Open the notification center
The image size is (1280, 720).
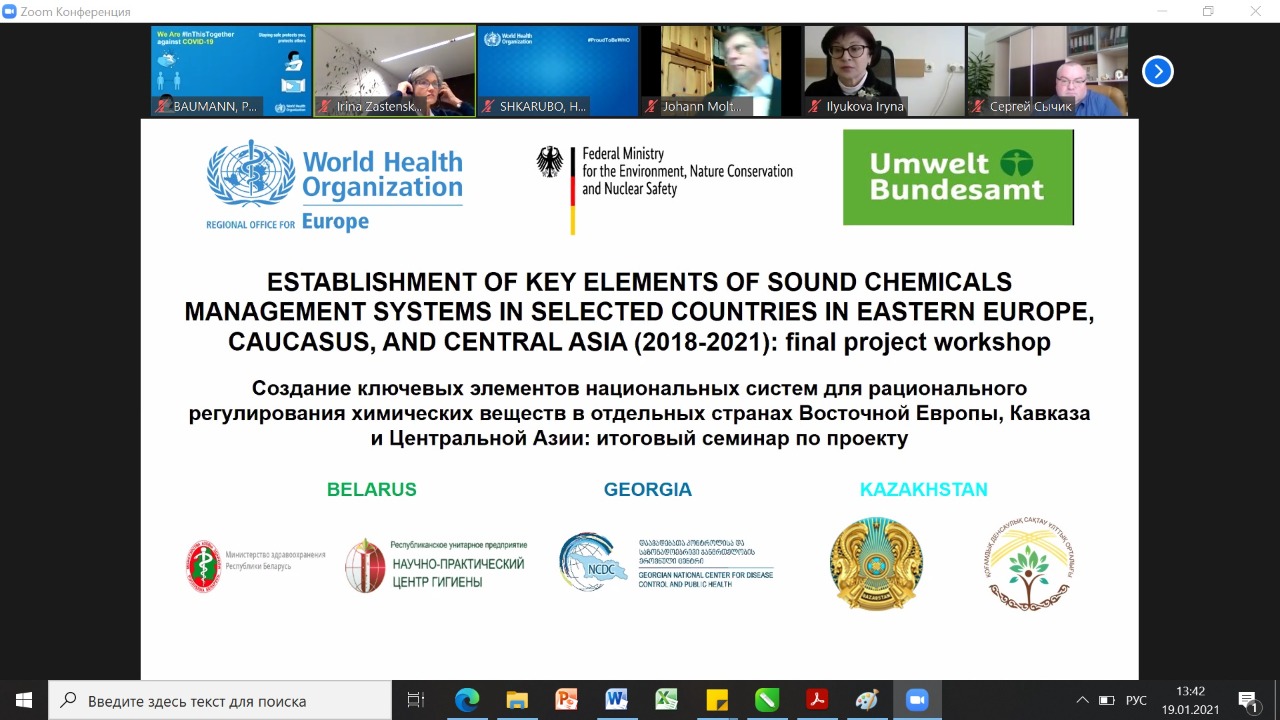[x=1247, y=700]
